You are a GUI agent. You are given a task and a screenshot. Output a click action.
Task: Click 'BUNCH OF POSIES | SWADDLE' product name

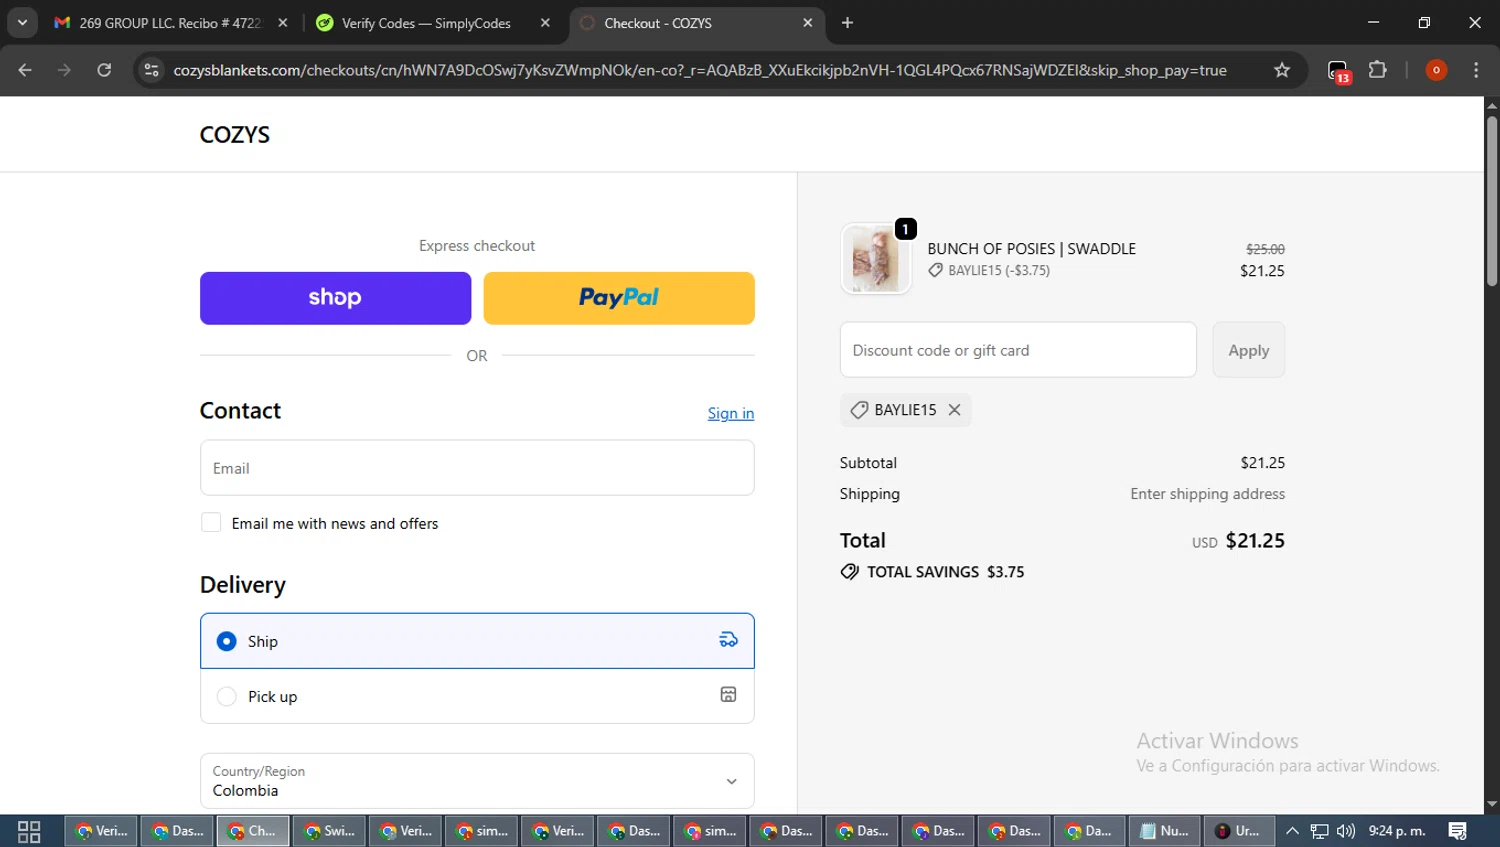[x=1031, y=249]
